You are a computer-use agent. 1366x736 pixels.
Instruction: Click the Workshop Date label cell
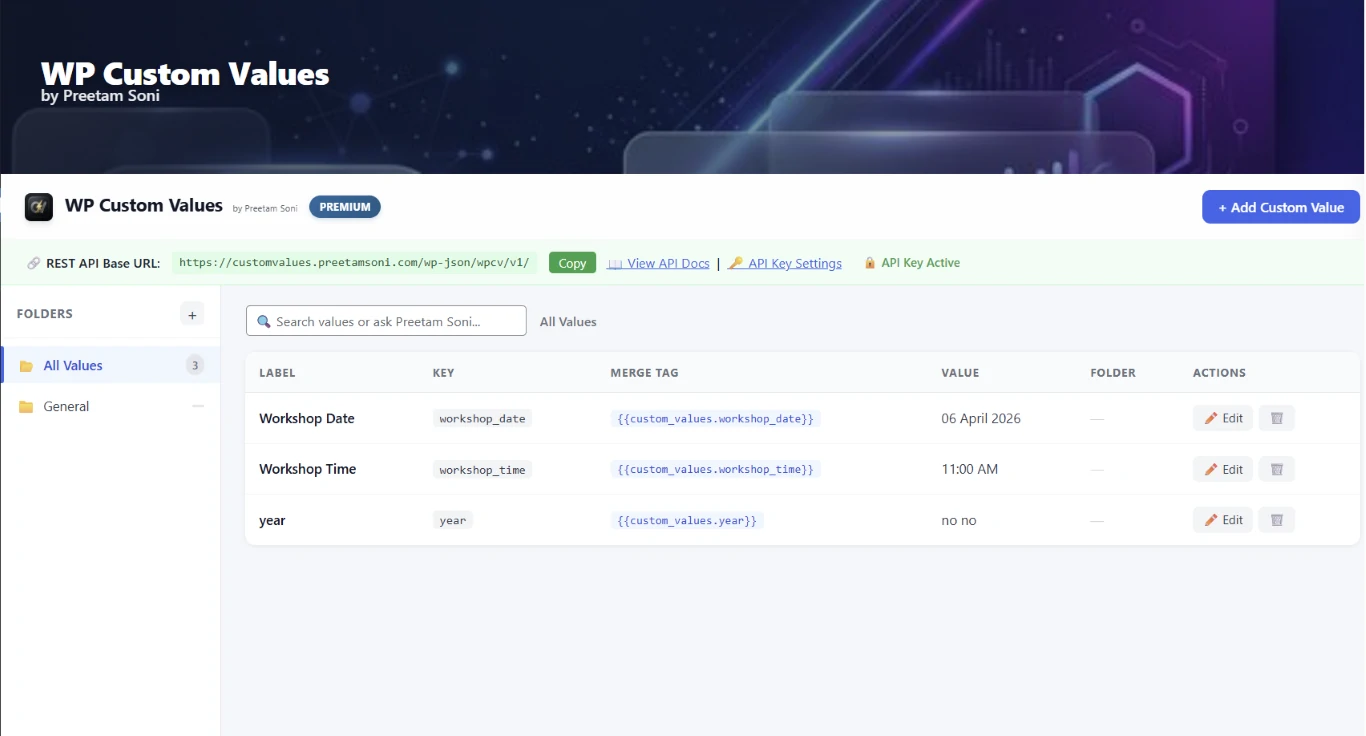(x=307, y=418)
